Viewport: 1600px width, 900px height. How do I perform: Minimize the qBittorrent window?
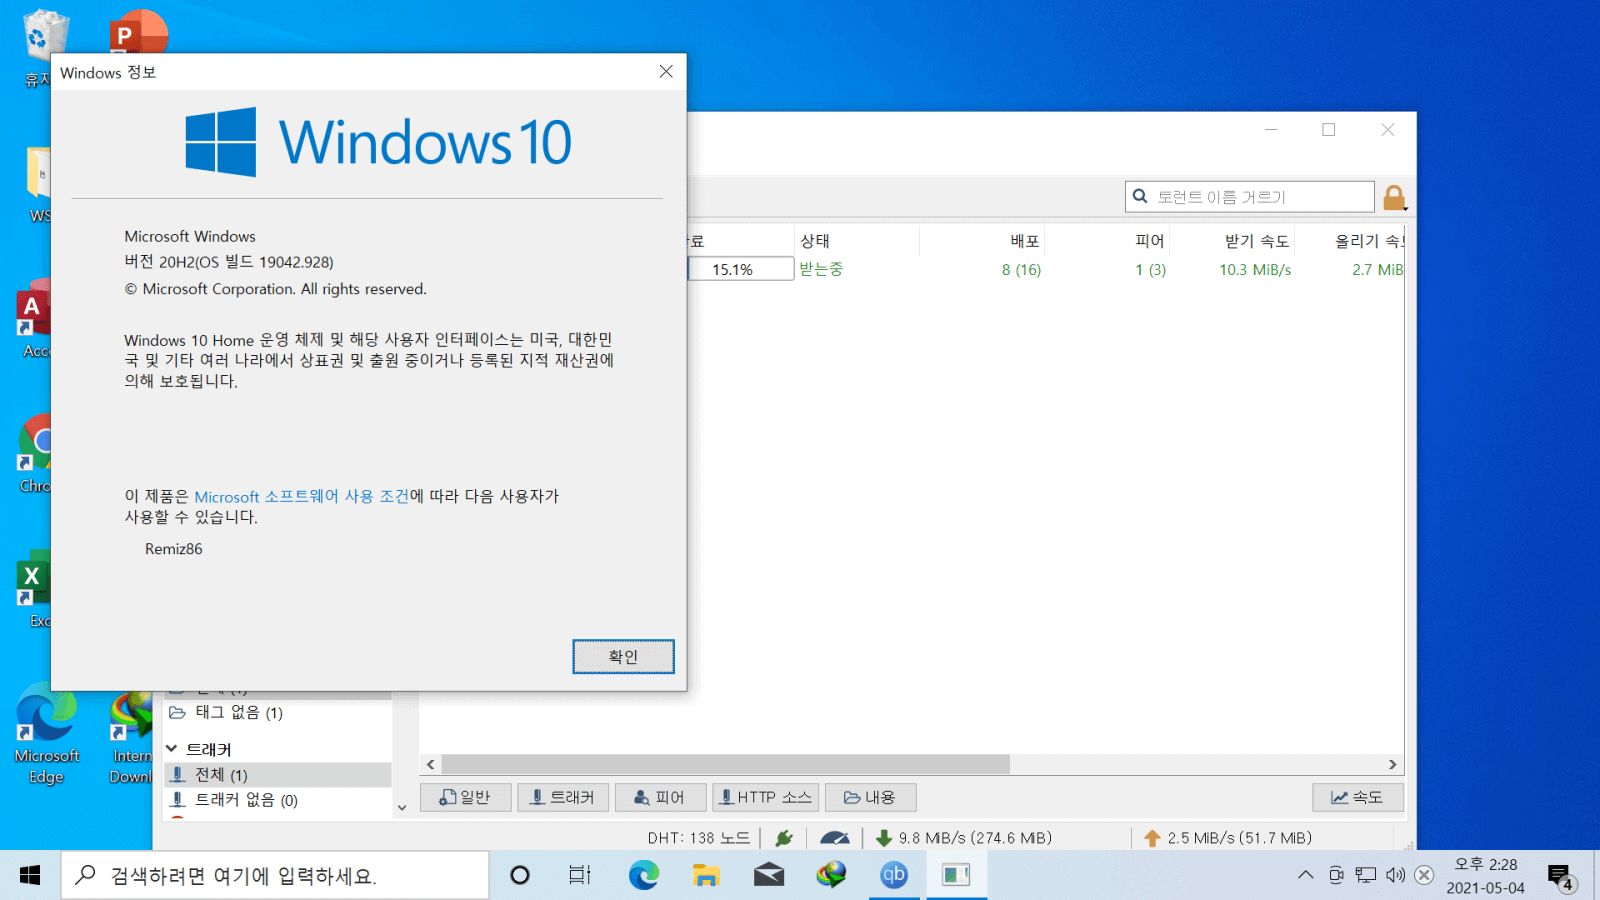point(1271,130)
